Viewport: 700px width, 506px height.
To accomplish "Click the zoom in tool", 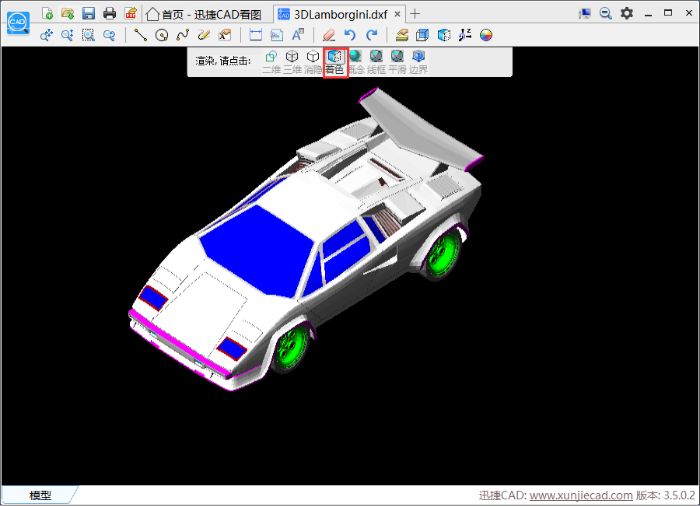I will pos(67,35).
